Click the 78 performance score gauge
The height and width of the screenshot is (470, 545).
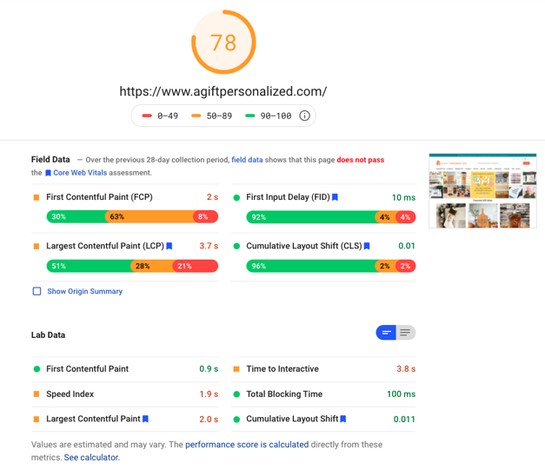(x=223, y=42)
